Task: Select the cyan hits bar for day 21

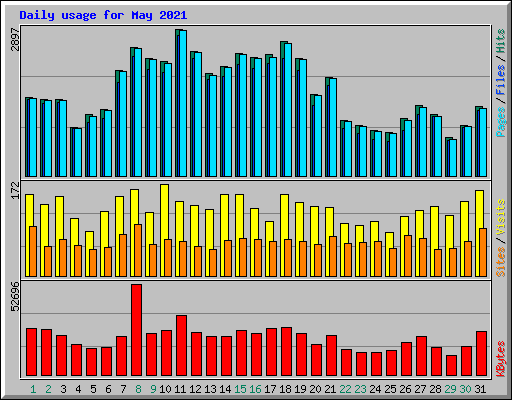Action: (333, 127)
